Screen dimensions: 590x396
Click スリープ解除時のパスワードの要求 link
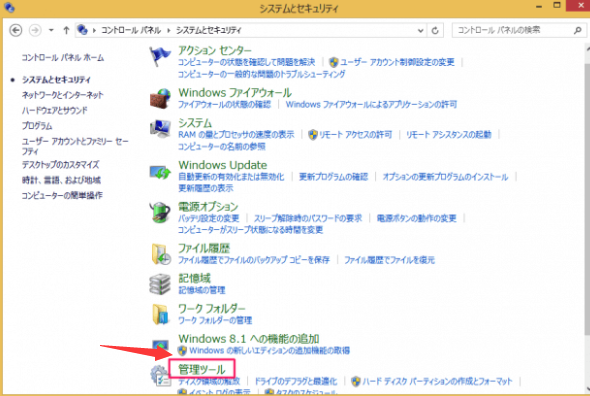308,218
